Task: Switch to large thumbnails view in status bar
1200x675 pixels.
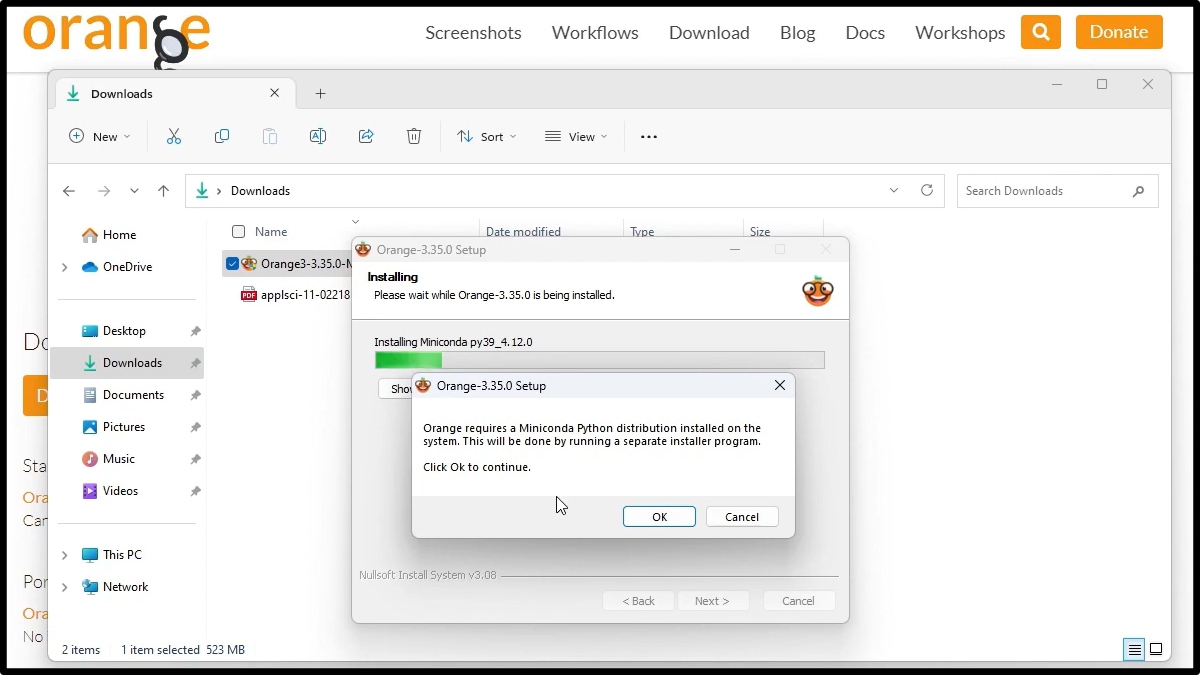Action: pos(1156,650)
